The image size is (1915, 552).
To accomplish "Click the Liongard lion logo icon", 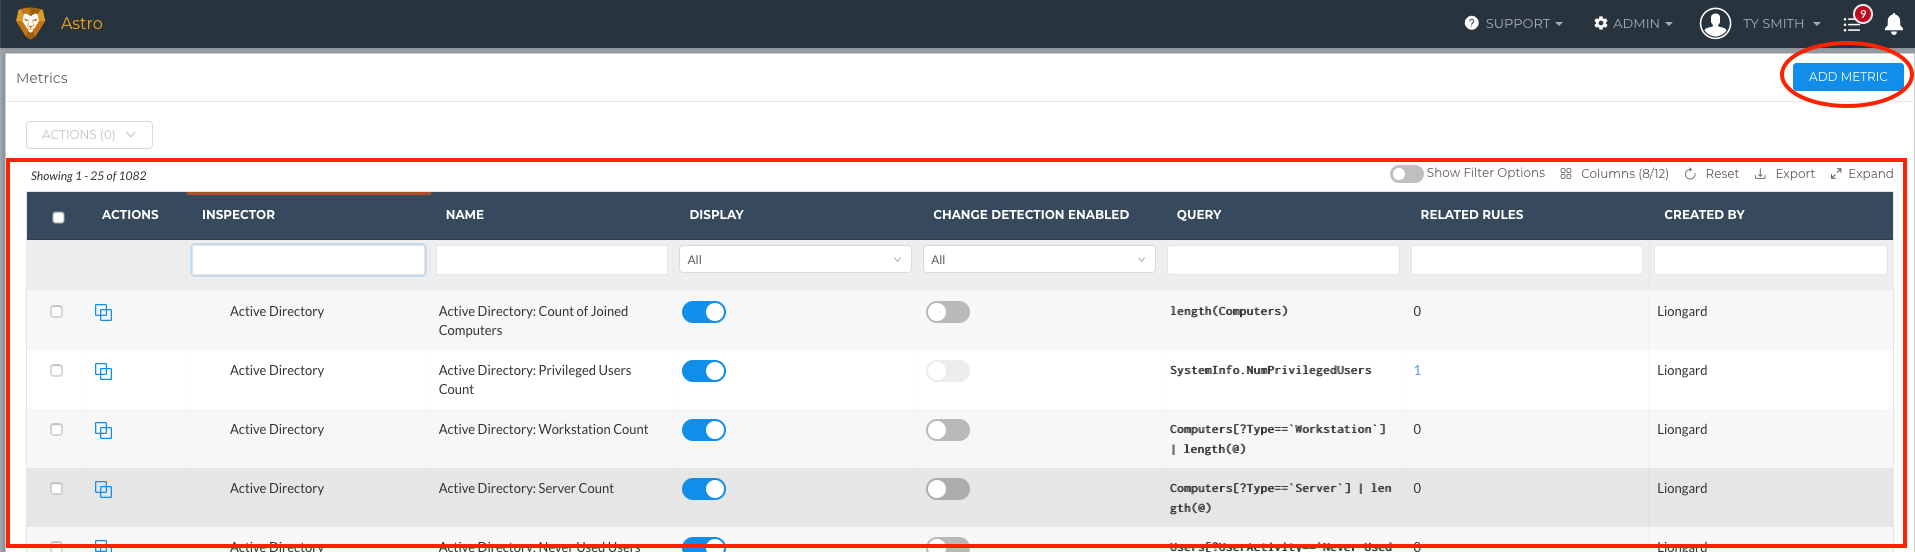I will pos(31,23).
